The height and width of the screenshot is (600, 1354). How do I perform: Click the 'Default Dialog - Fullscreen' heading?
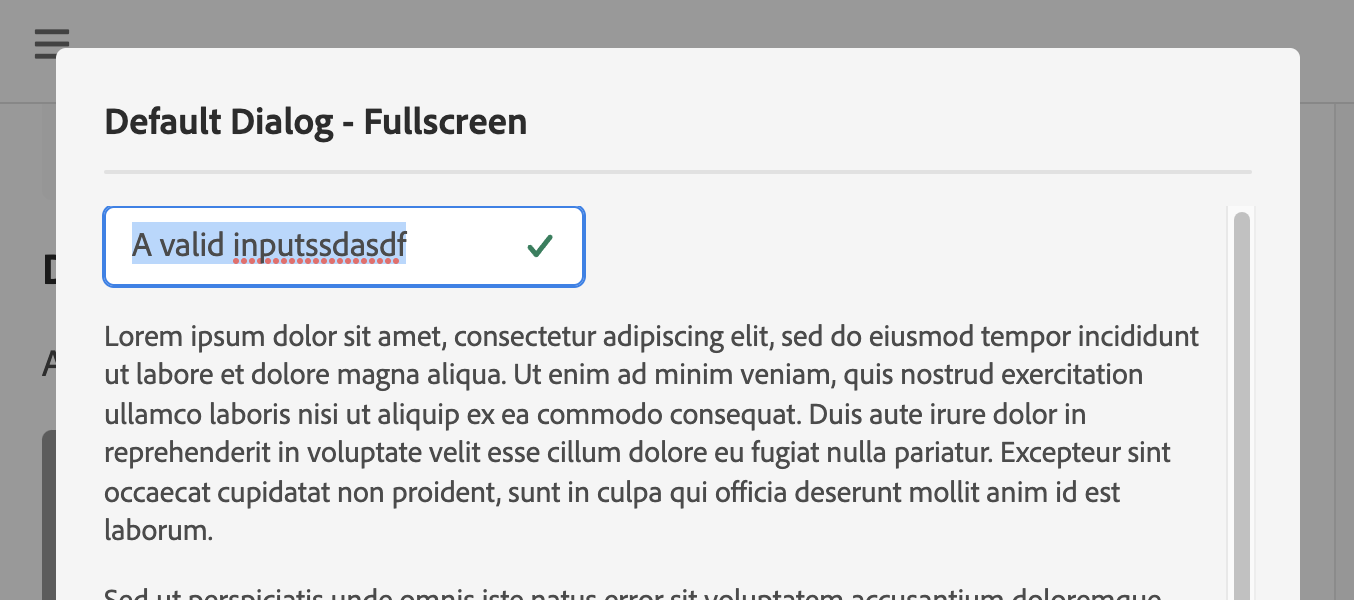[315, 121]
